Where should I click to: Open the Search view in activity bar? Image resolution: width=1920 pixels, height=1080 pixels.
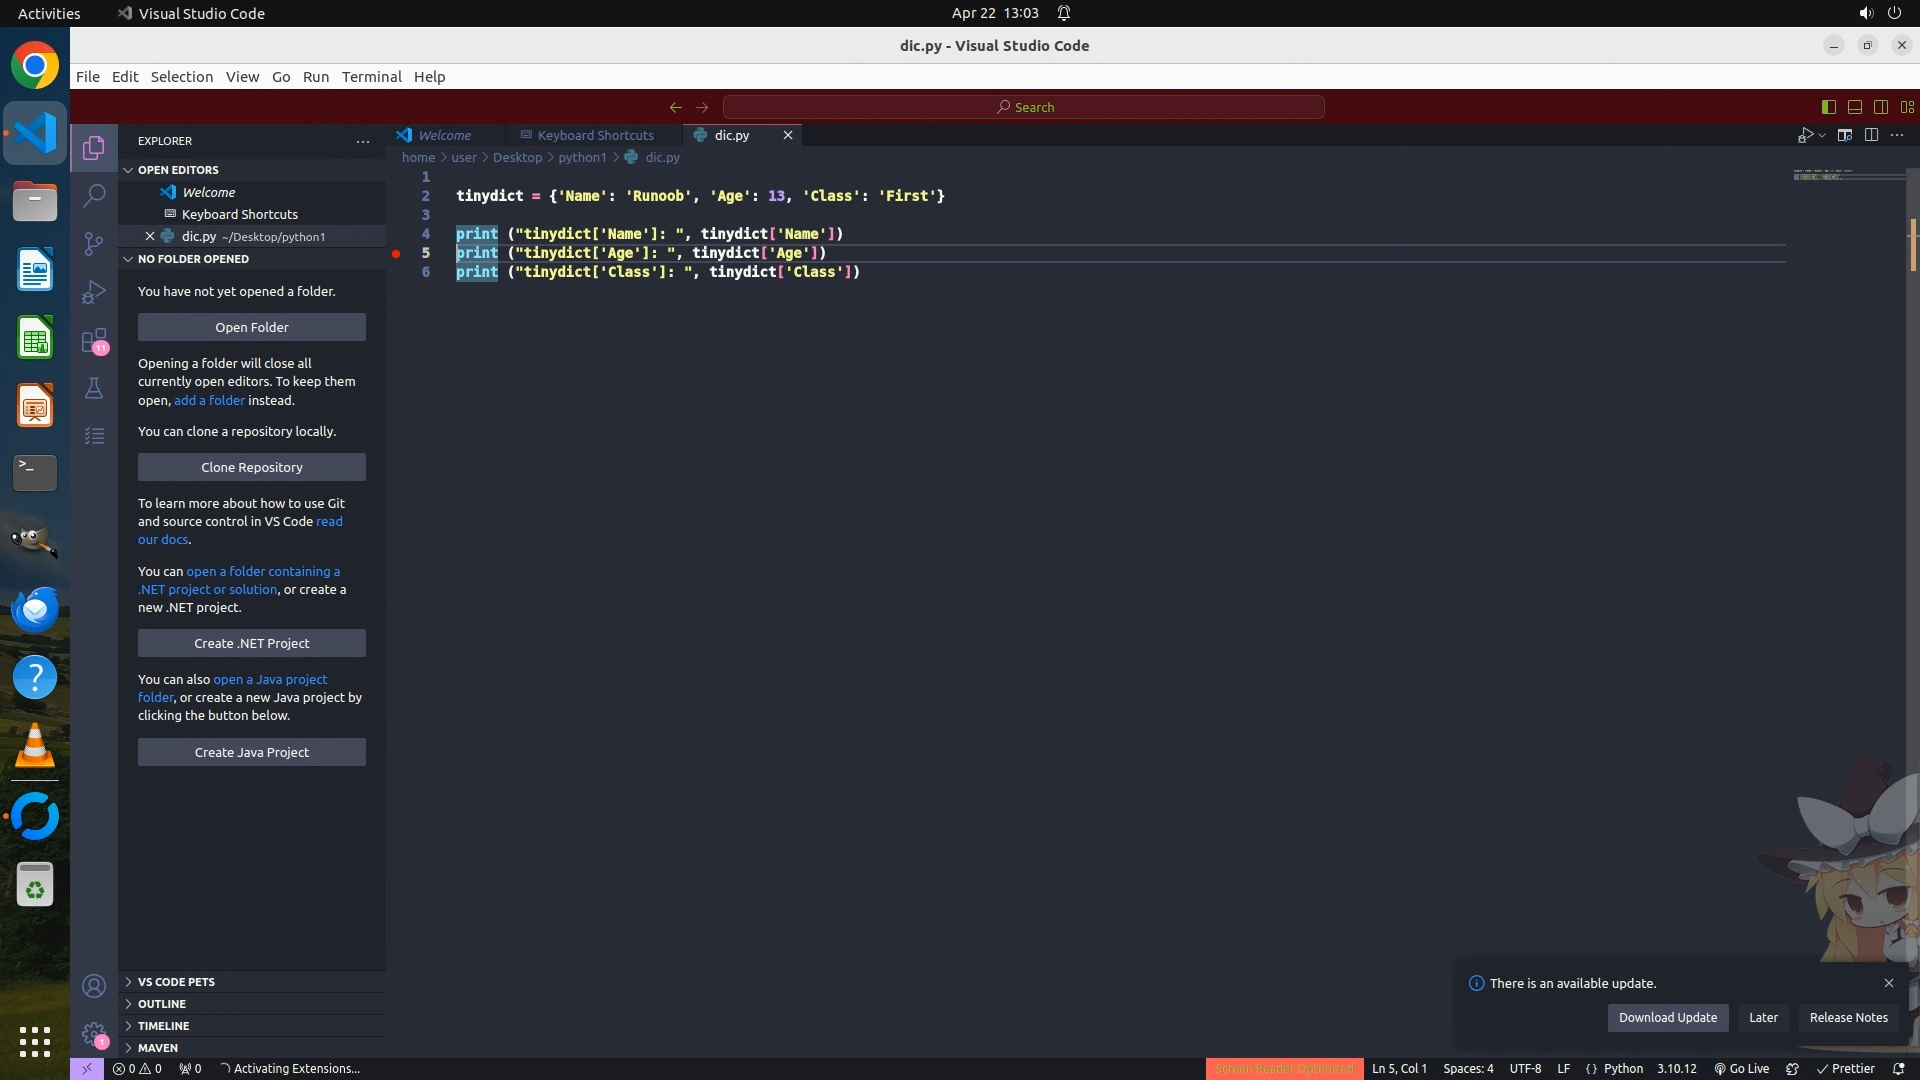point(94,196)
